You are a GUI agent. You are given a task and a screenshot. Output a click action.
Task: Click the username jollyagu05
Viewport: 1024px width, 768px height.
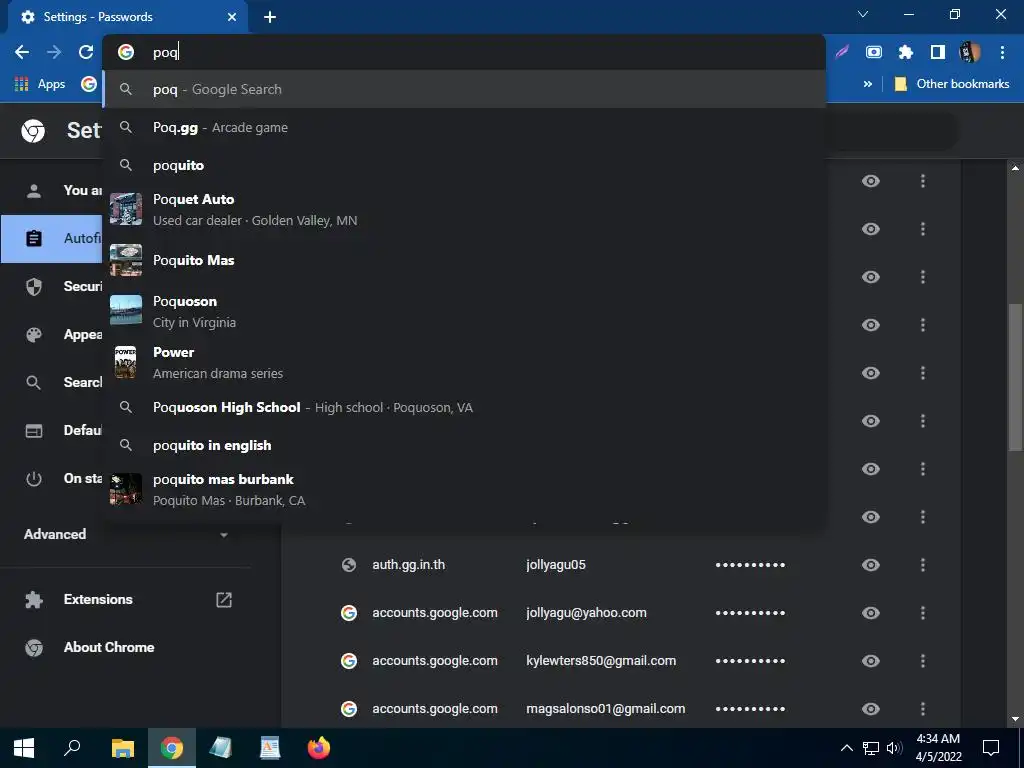coord(556,565)
